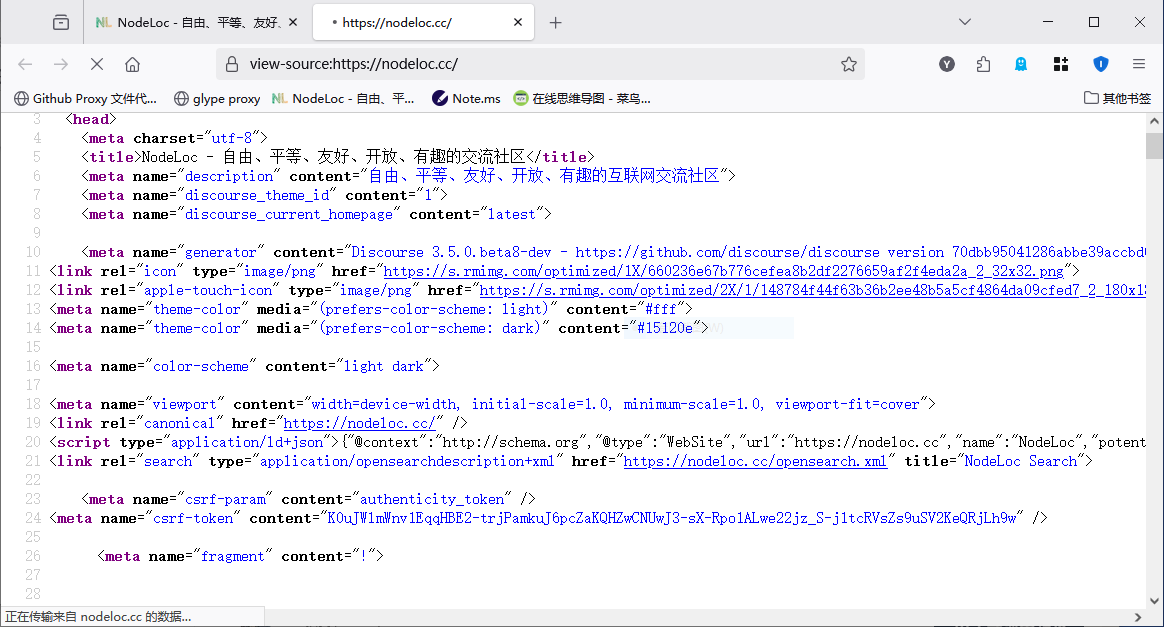Follow the canonical https://nodeloc.cc/ link

pos(359,424)
